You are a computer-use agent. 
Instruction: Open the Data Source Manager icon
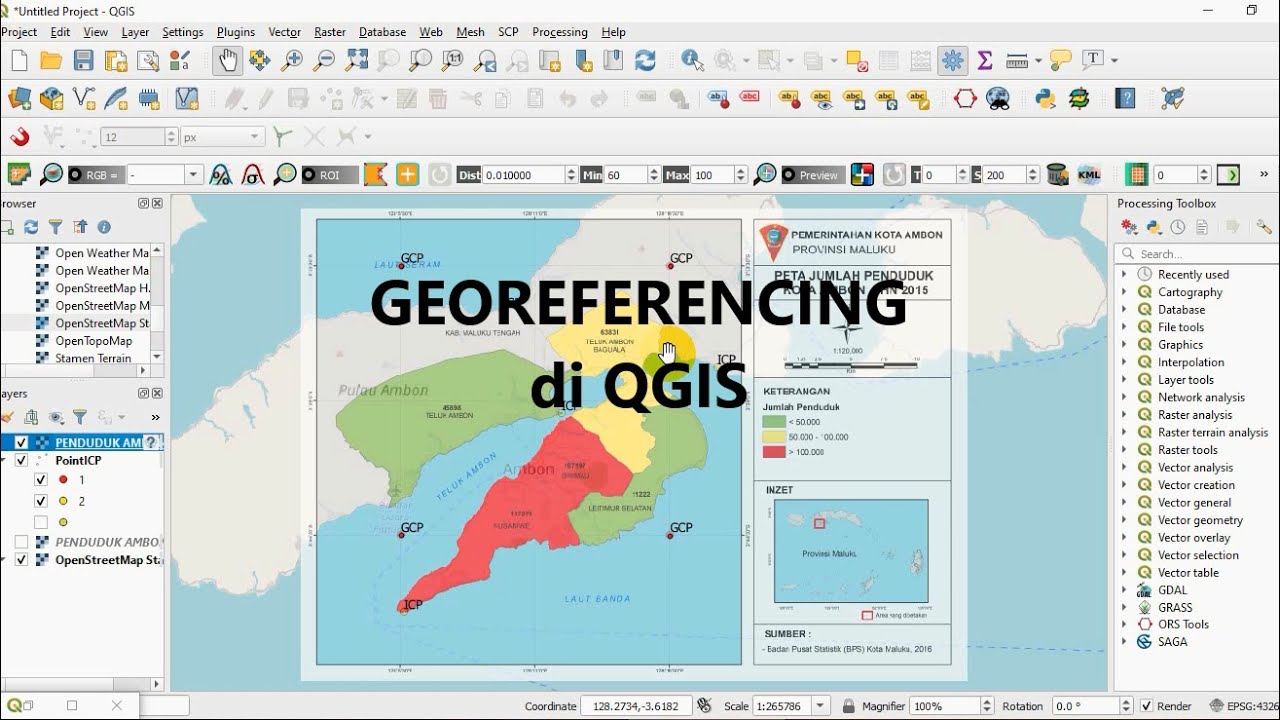(19, 99)
